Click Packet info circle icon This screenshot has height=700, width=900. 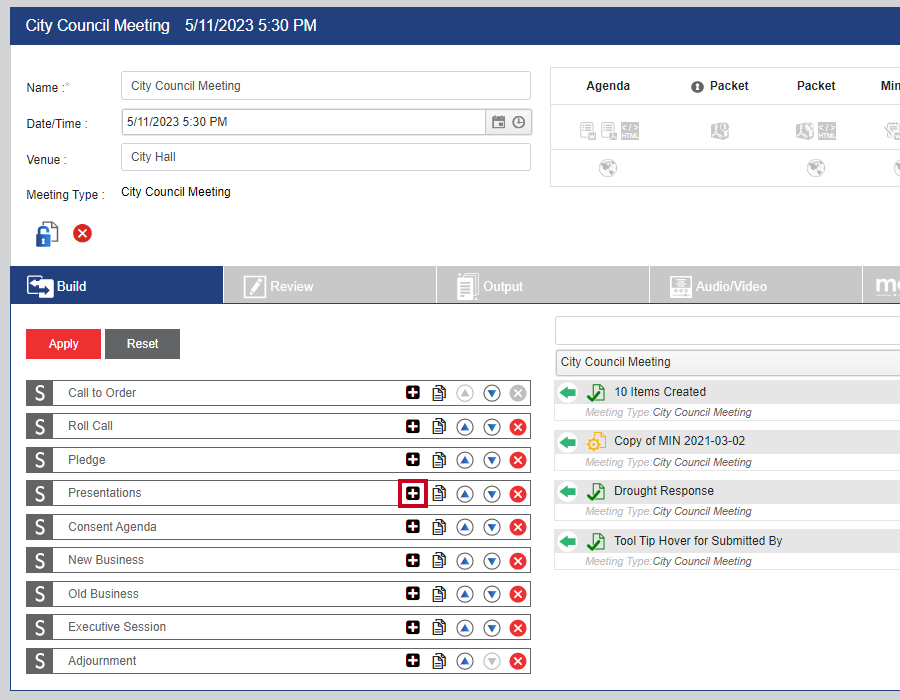coord(697,87)
